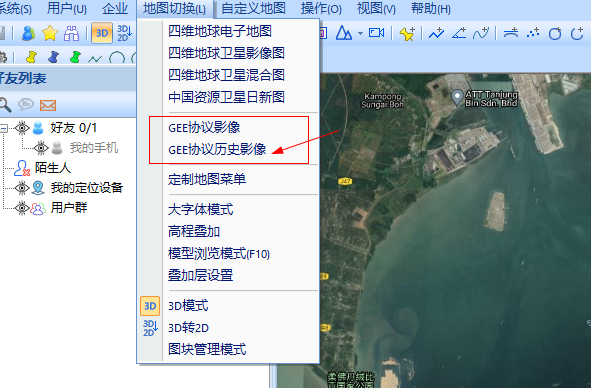Click the 3D to 2D toolbar icon
591x388 pixels.
click(x=124, y=33)
